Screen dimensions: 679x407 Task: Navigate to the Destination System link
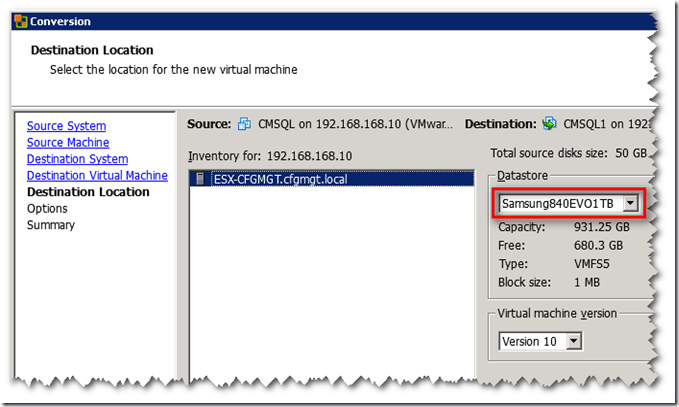click(x=77, y=159)
